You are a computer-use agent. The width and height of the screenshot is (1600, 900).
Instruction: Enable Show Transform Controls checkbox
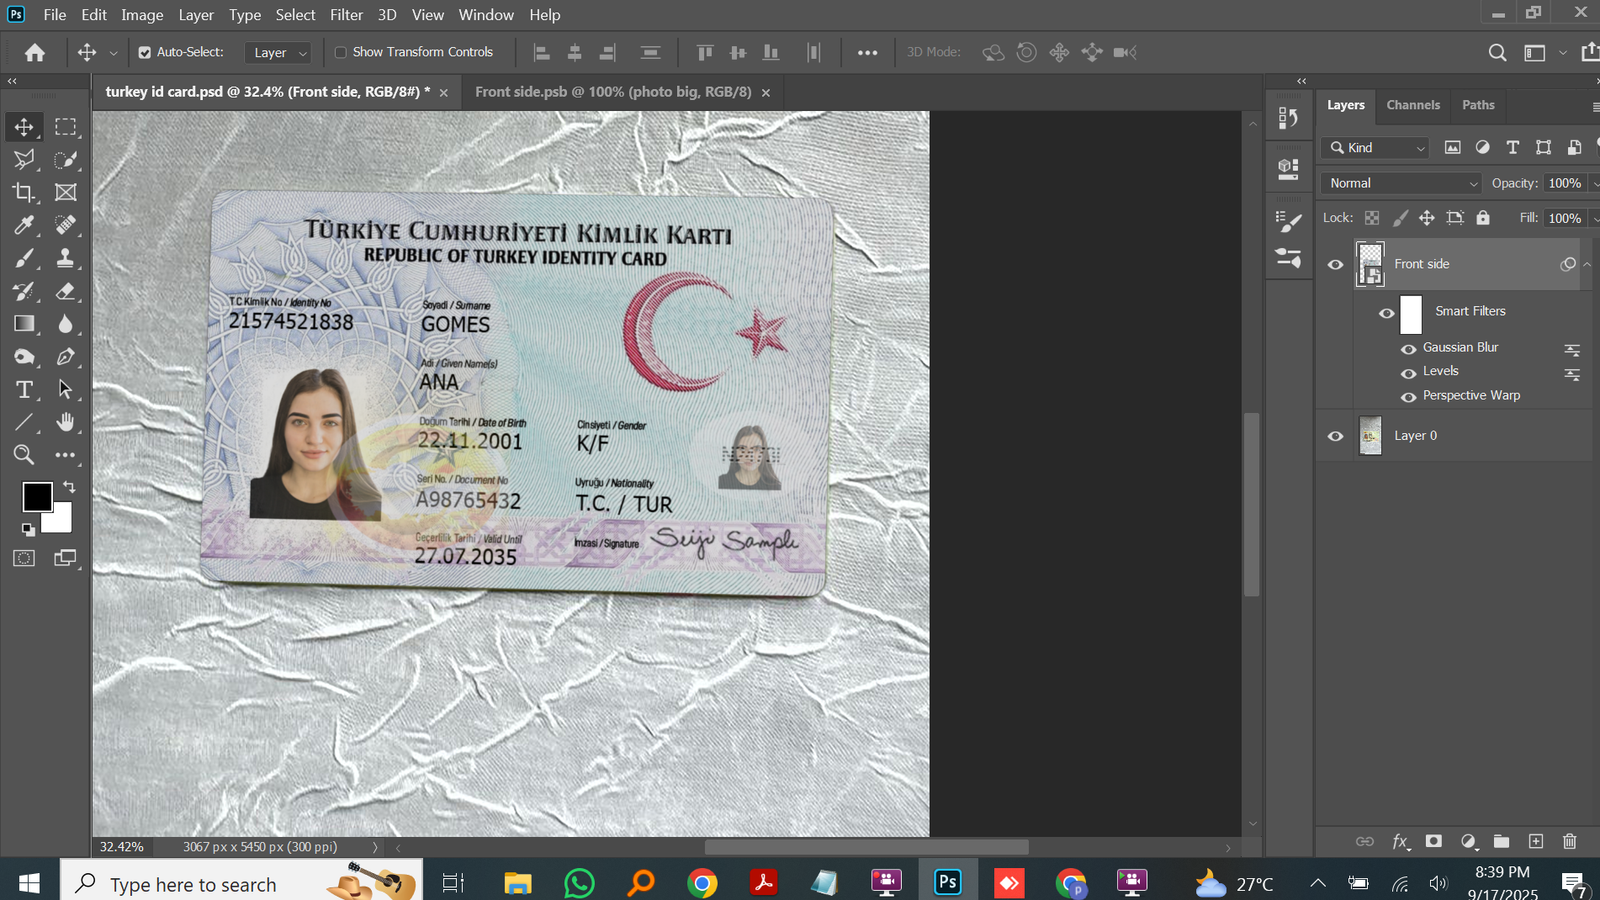coord(341,52)
